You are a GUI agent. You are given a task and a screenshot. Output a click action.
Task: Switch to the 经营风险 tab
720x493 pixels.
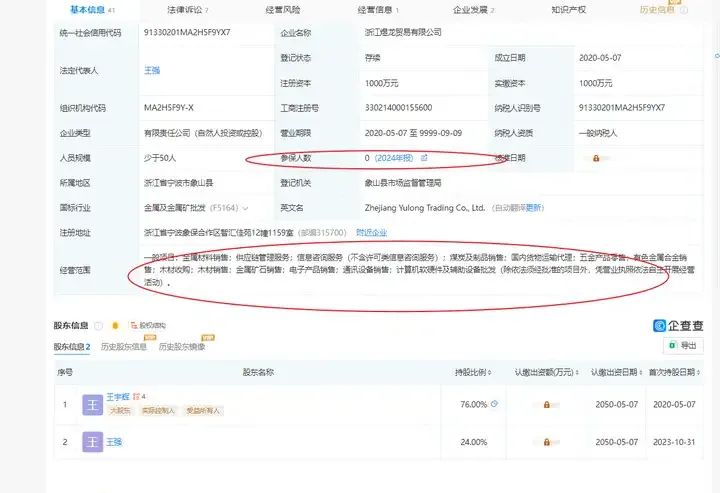(x=283, y=10)
